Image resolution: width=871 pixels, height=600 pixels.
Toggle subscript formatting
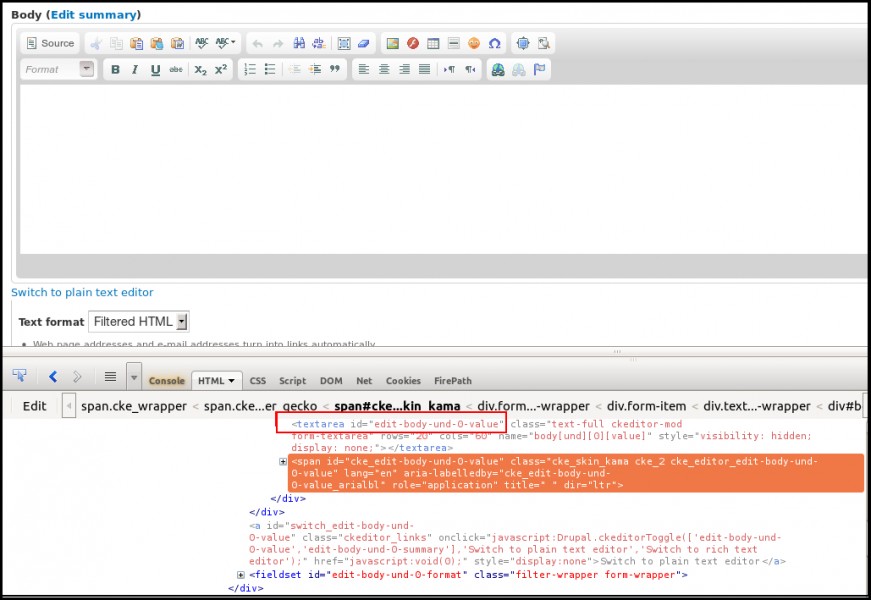pos(200,70)
